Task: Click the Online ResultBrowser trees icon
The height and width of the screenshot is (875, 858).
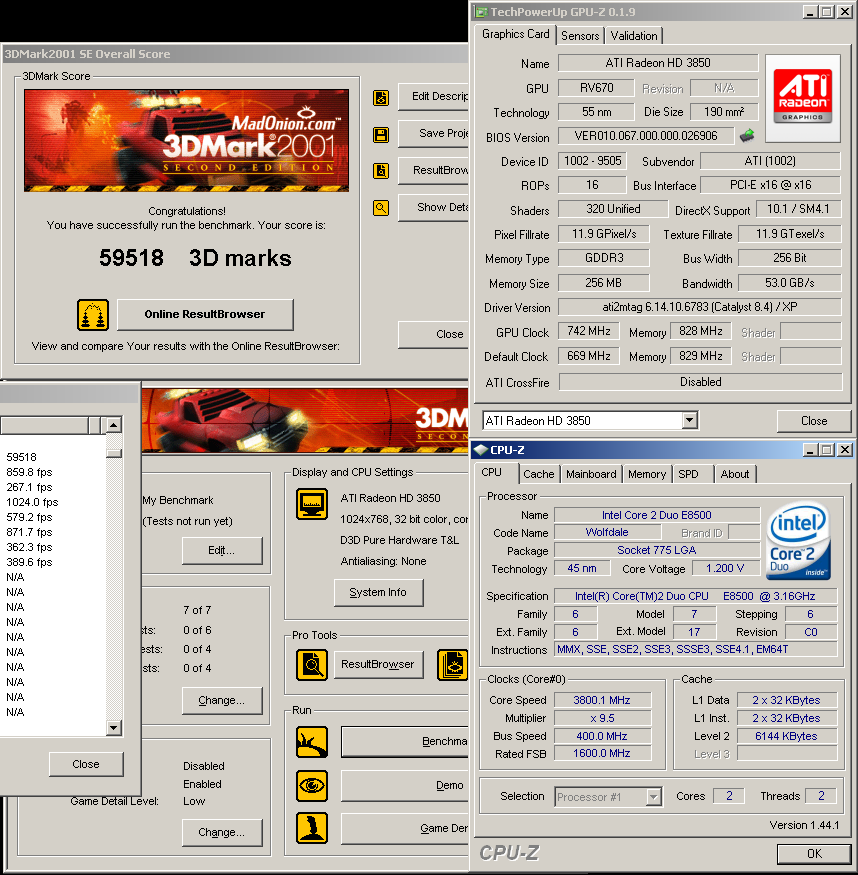Action: tap(93, 315)
